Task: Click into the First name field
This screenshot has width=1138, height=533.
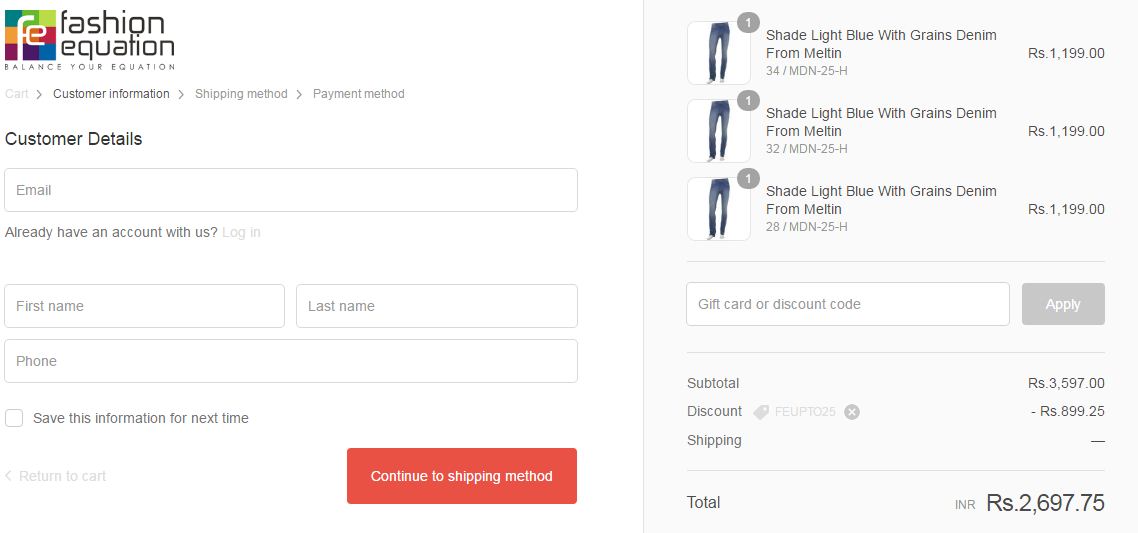Action: (x=145, y=306)
